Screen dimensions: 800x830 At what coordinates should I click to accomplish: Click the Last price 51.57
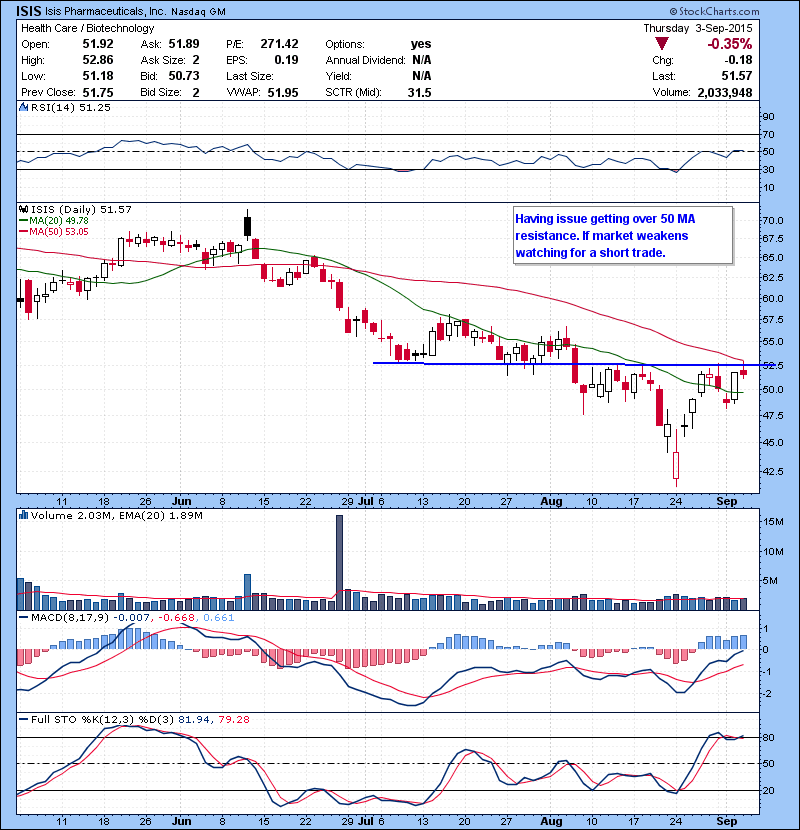pyautogui.click(x=737, y=76)
